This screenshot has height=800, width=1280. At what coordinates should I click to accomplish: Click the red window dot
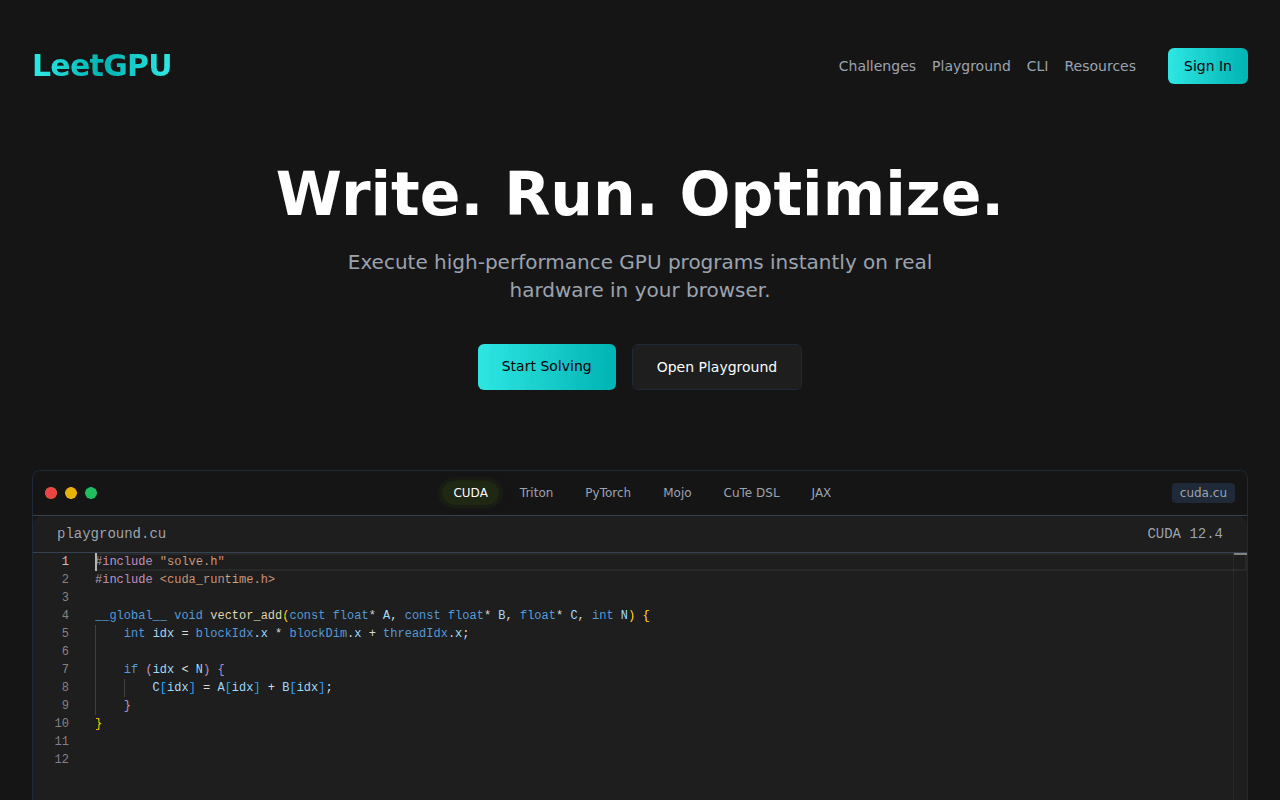[x=51, y=493]
